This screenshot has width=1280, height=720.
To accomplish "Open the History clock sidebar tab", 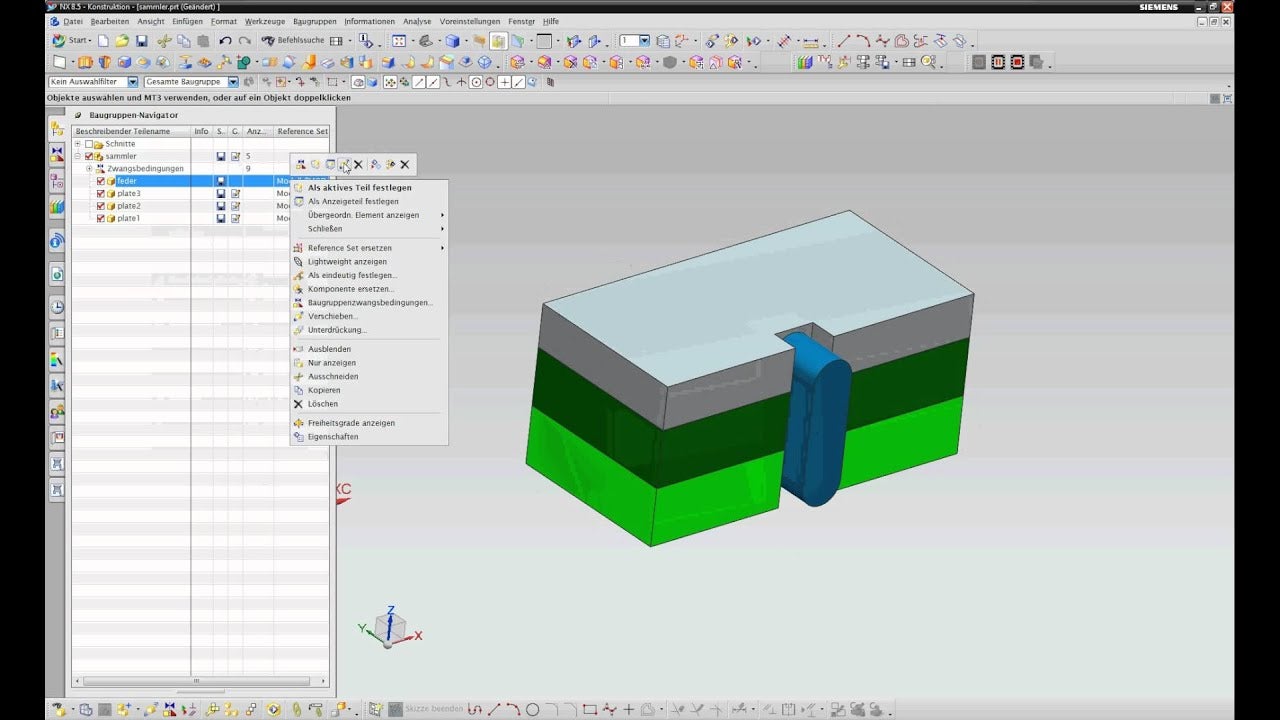I will (x=57, y=307).
